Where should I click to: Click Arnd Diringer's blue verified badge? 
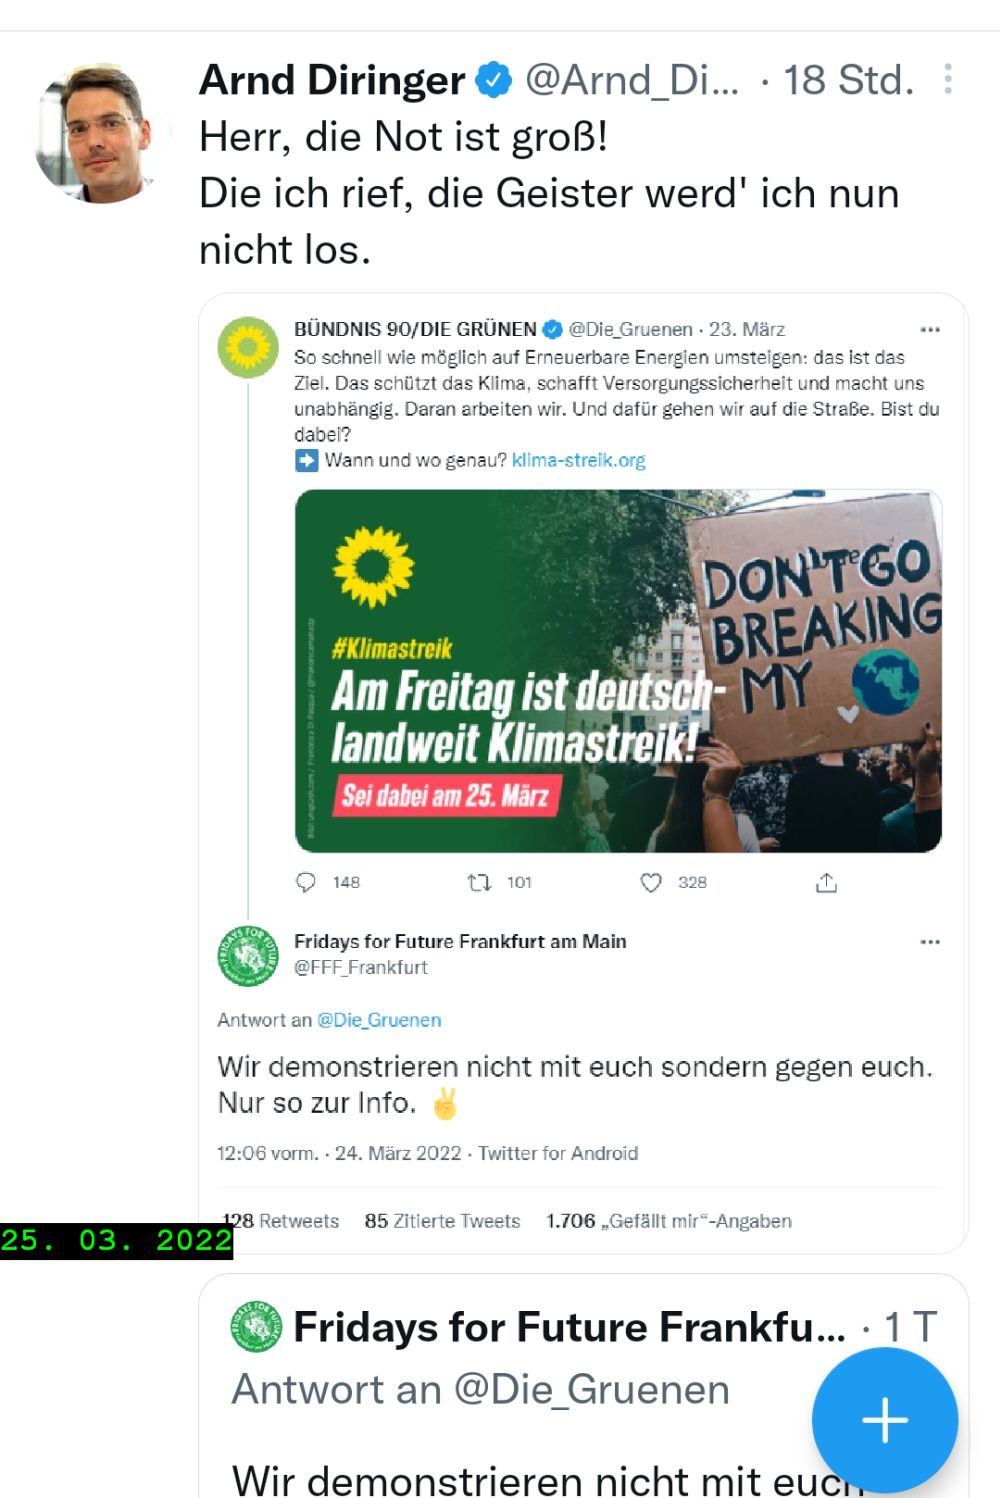493,80
